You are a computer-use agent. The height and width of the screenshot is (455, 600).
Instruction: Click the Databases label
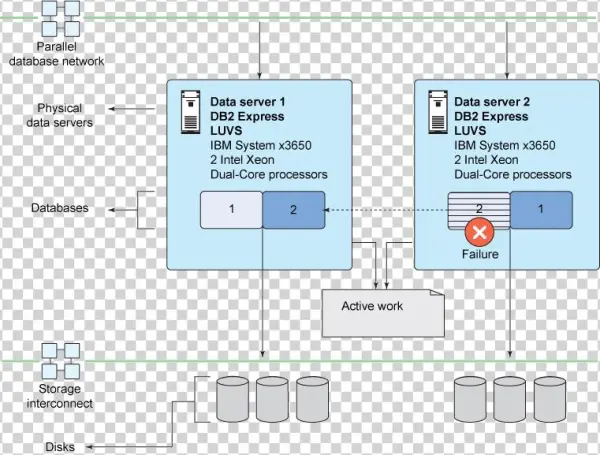click(59, 208)
